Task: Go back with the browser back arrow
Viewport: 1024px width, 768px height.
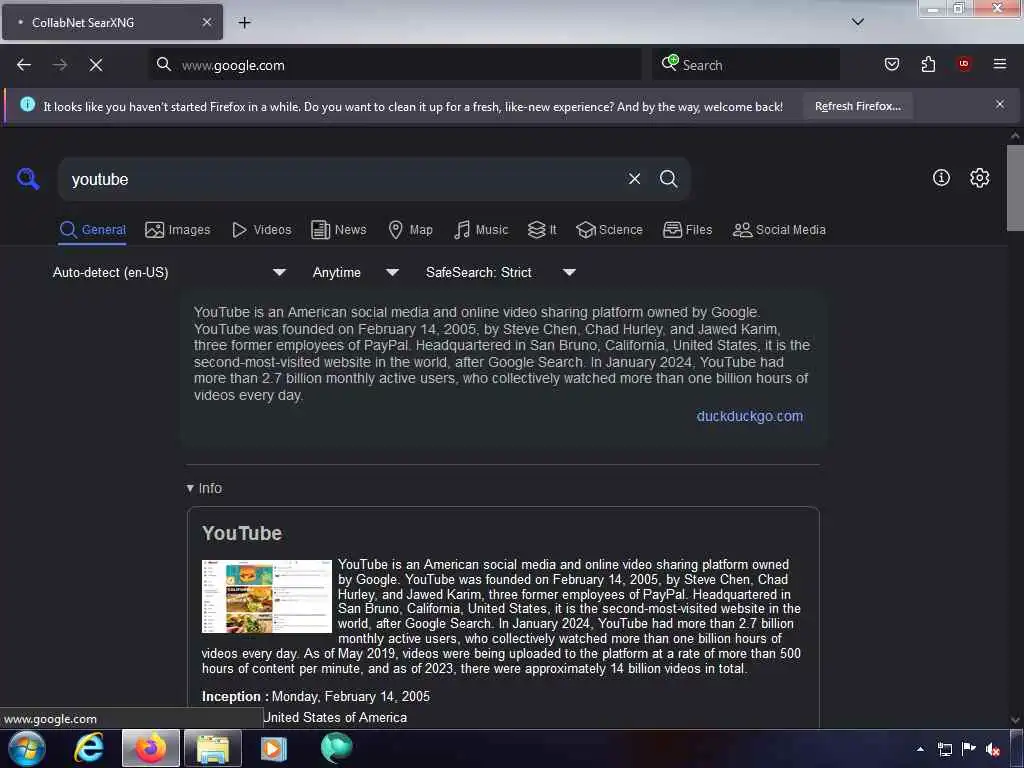Action: click(x=24, y=65)
